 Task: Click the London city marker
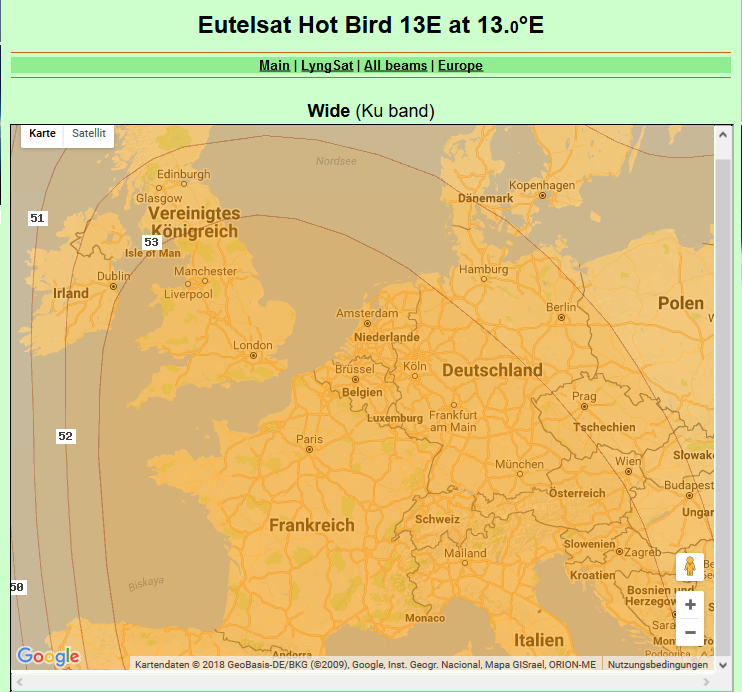(254, 354)
